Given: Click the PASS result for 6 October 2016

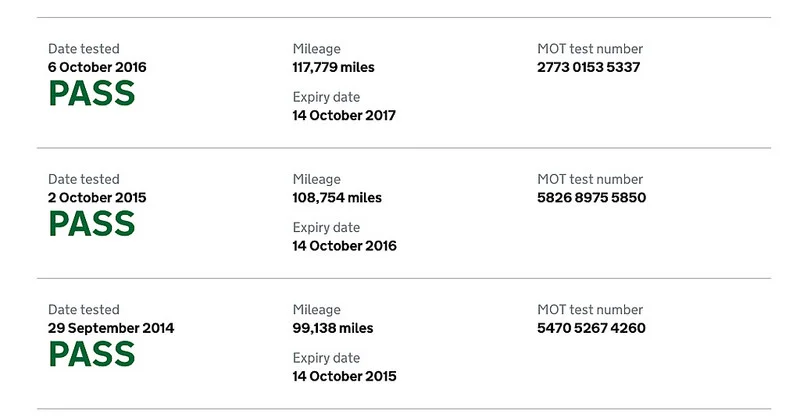Looking at the screenshot, I should 92,93.
